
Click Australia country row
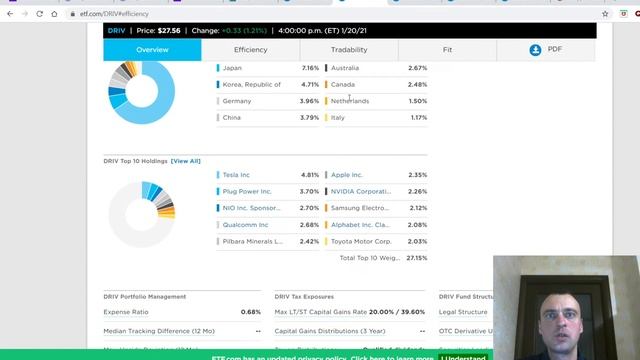(x=376, y=68)
